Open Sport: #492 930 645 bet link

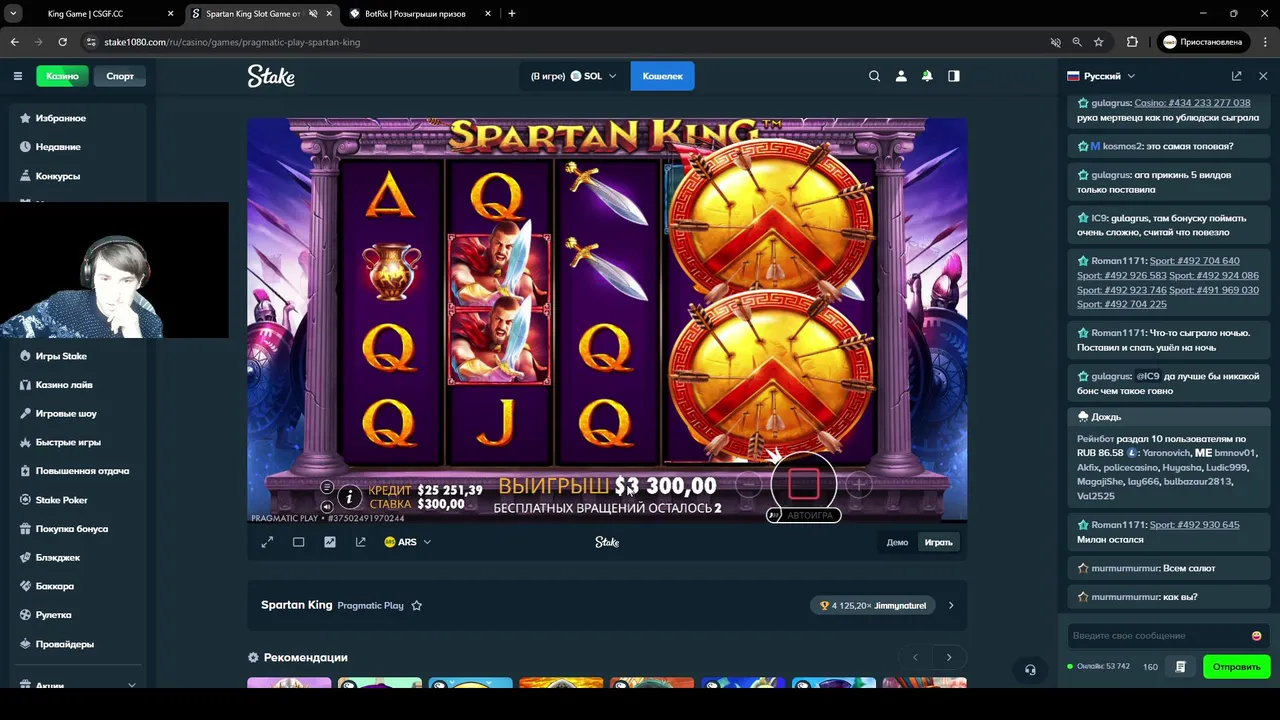point(1194,525)
